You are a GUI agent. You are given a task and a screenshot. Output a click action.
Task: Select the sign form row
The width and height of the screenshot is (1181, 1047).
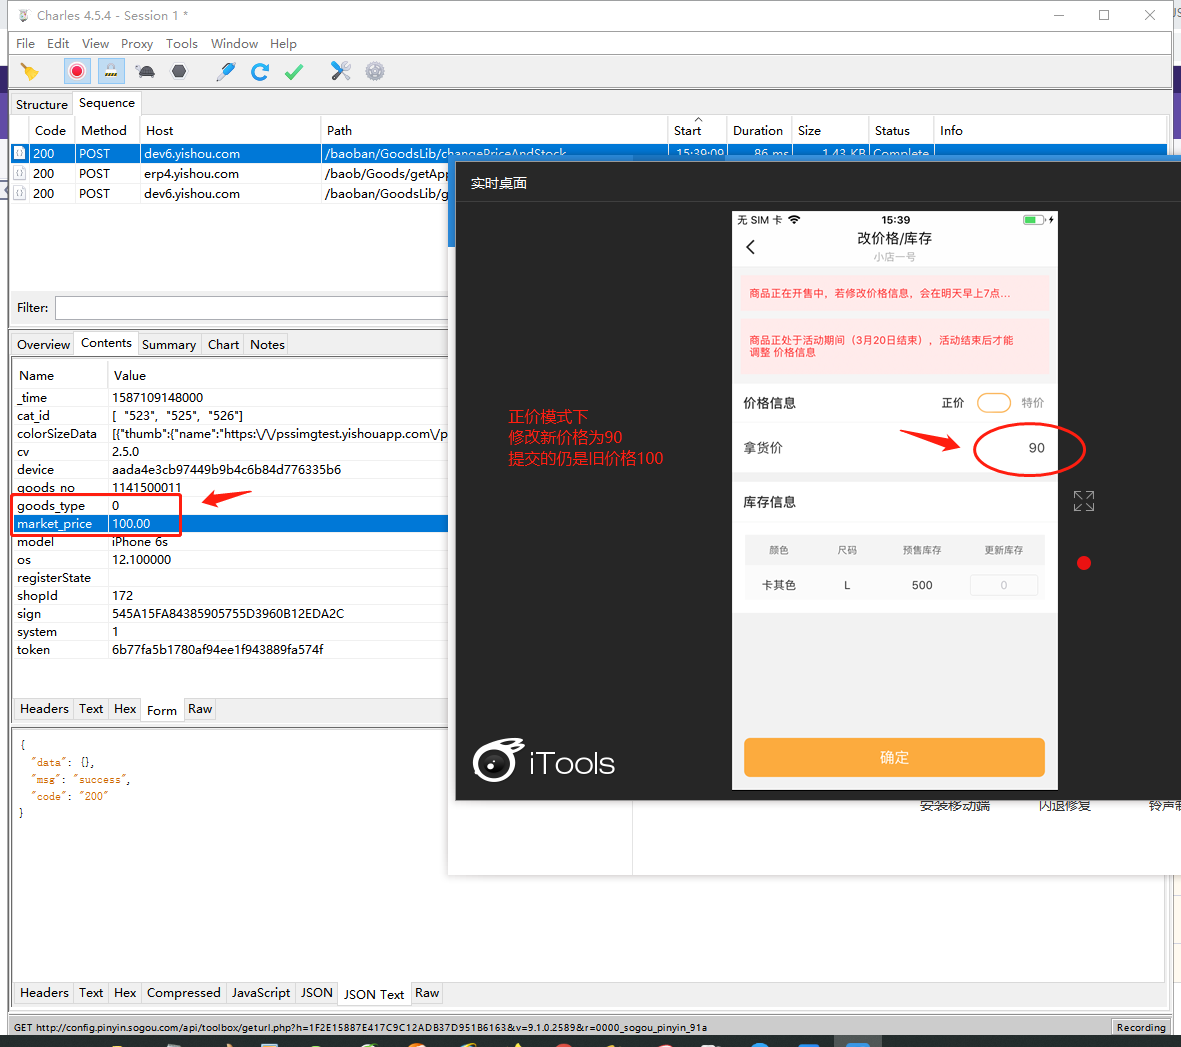230,613
